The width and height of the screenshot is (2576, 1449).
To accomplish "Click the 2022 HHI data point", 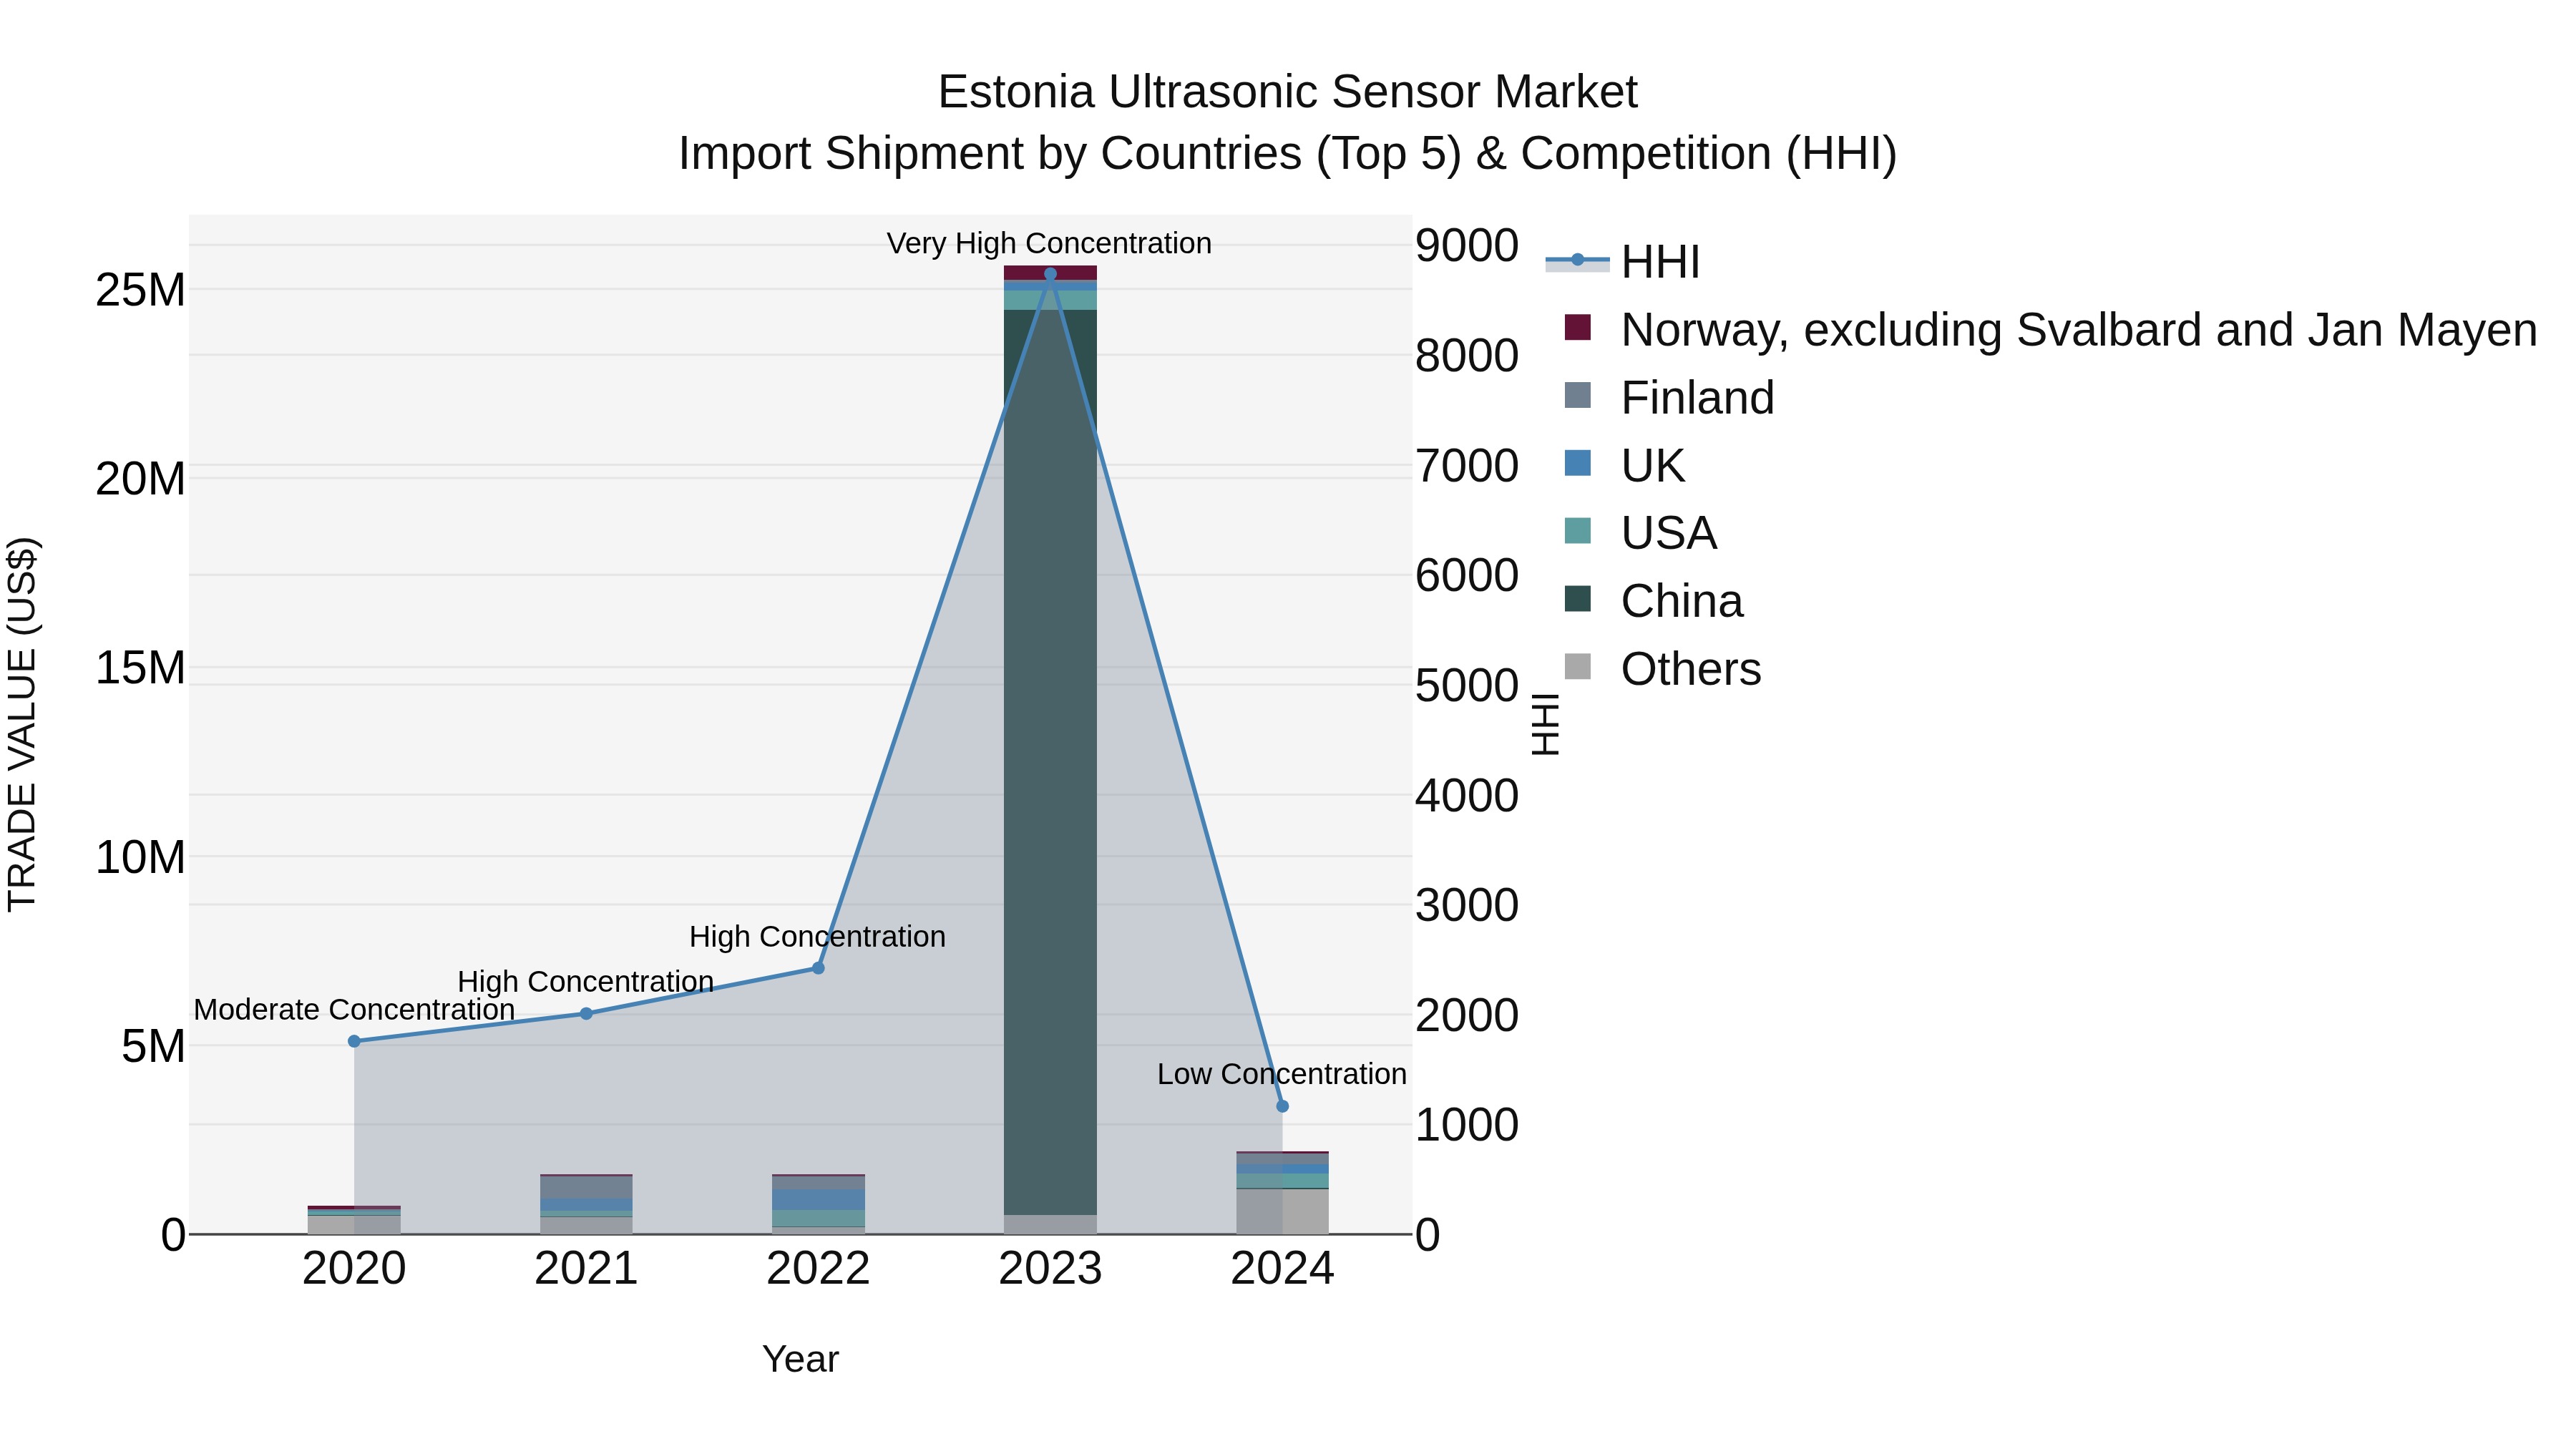I will (x=818, y=968).
